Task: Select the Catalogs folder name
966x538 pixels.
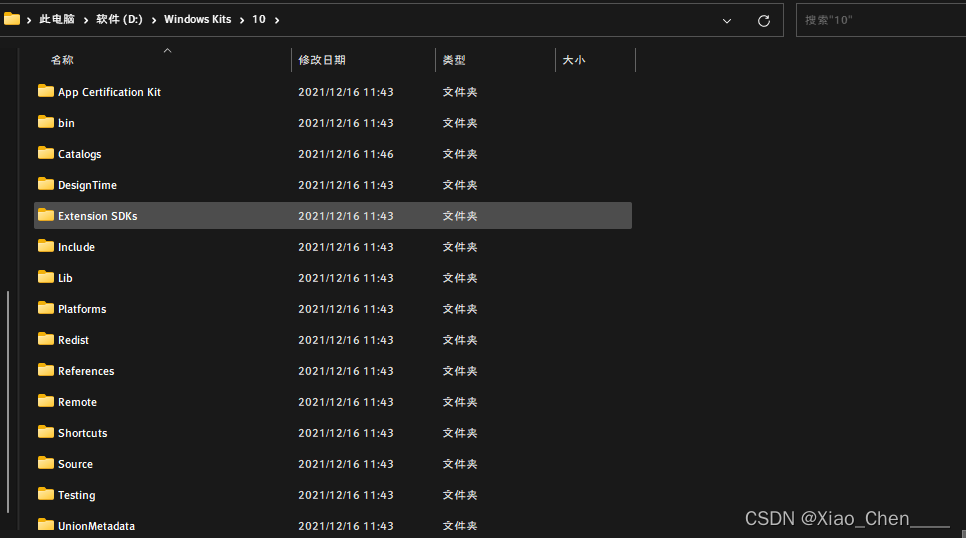Action: pyautogui.click(x=79, y=154)
